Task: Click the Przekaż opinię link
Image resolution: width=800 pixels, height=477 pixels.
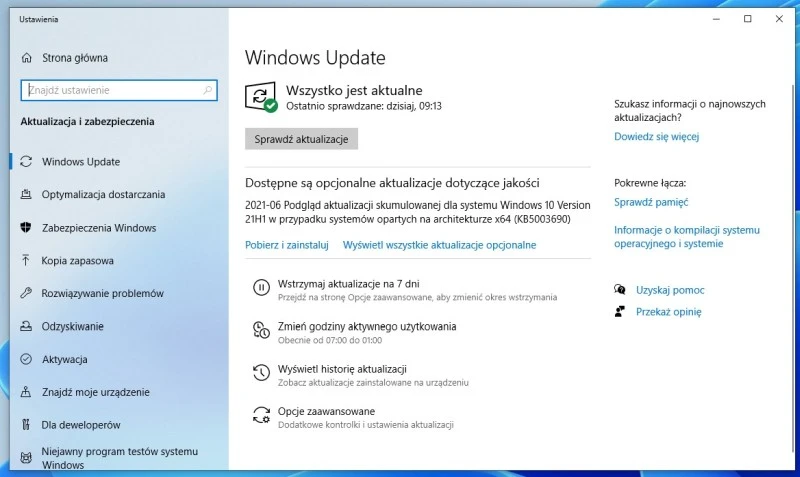Action: (x=668, y=312)
